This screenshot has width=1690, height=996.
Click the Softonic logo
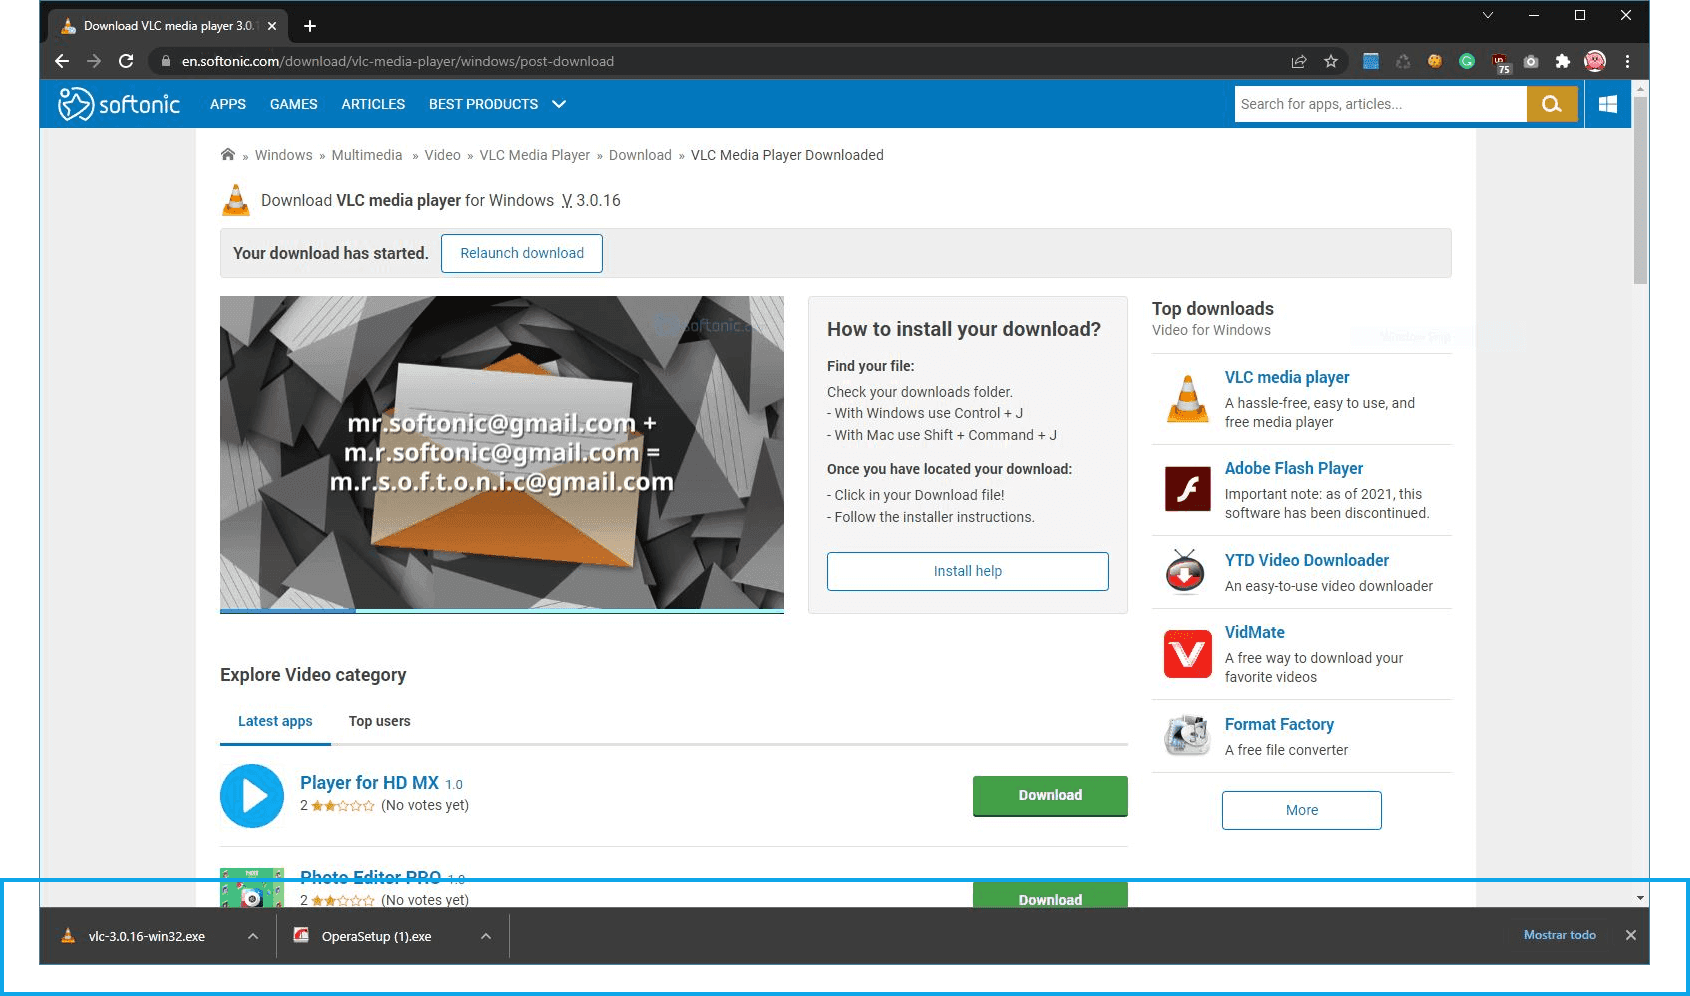tap(119, 104)
